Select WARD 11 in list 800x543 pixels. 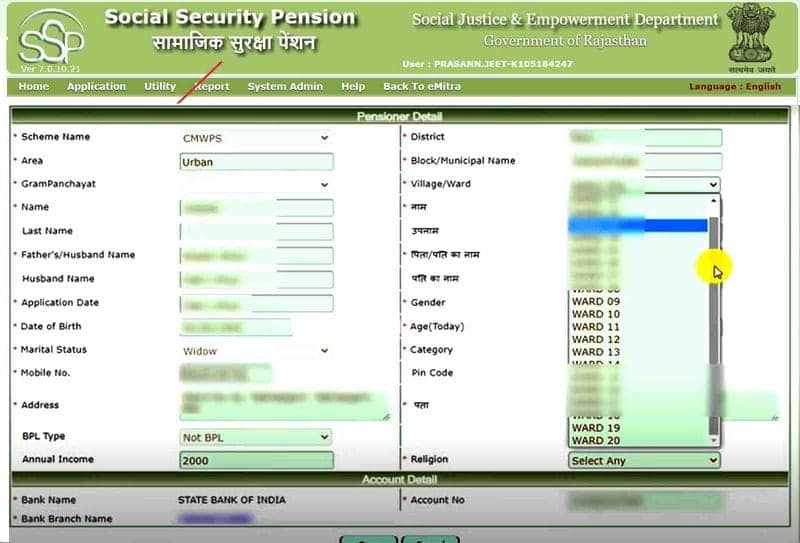639,327
